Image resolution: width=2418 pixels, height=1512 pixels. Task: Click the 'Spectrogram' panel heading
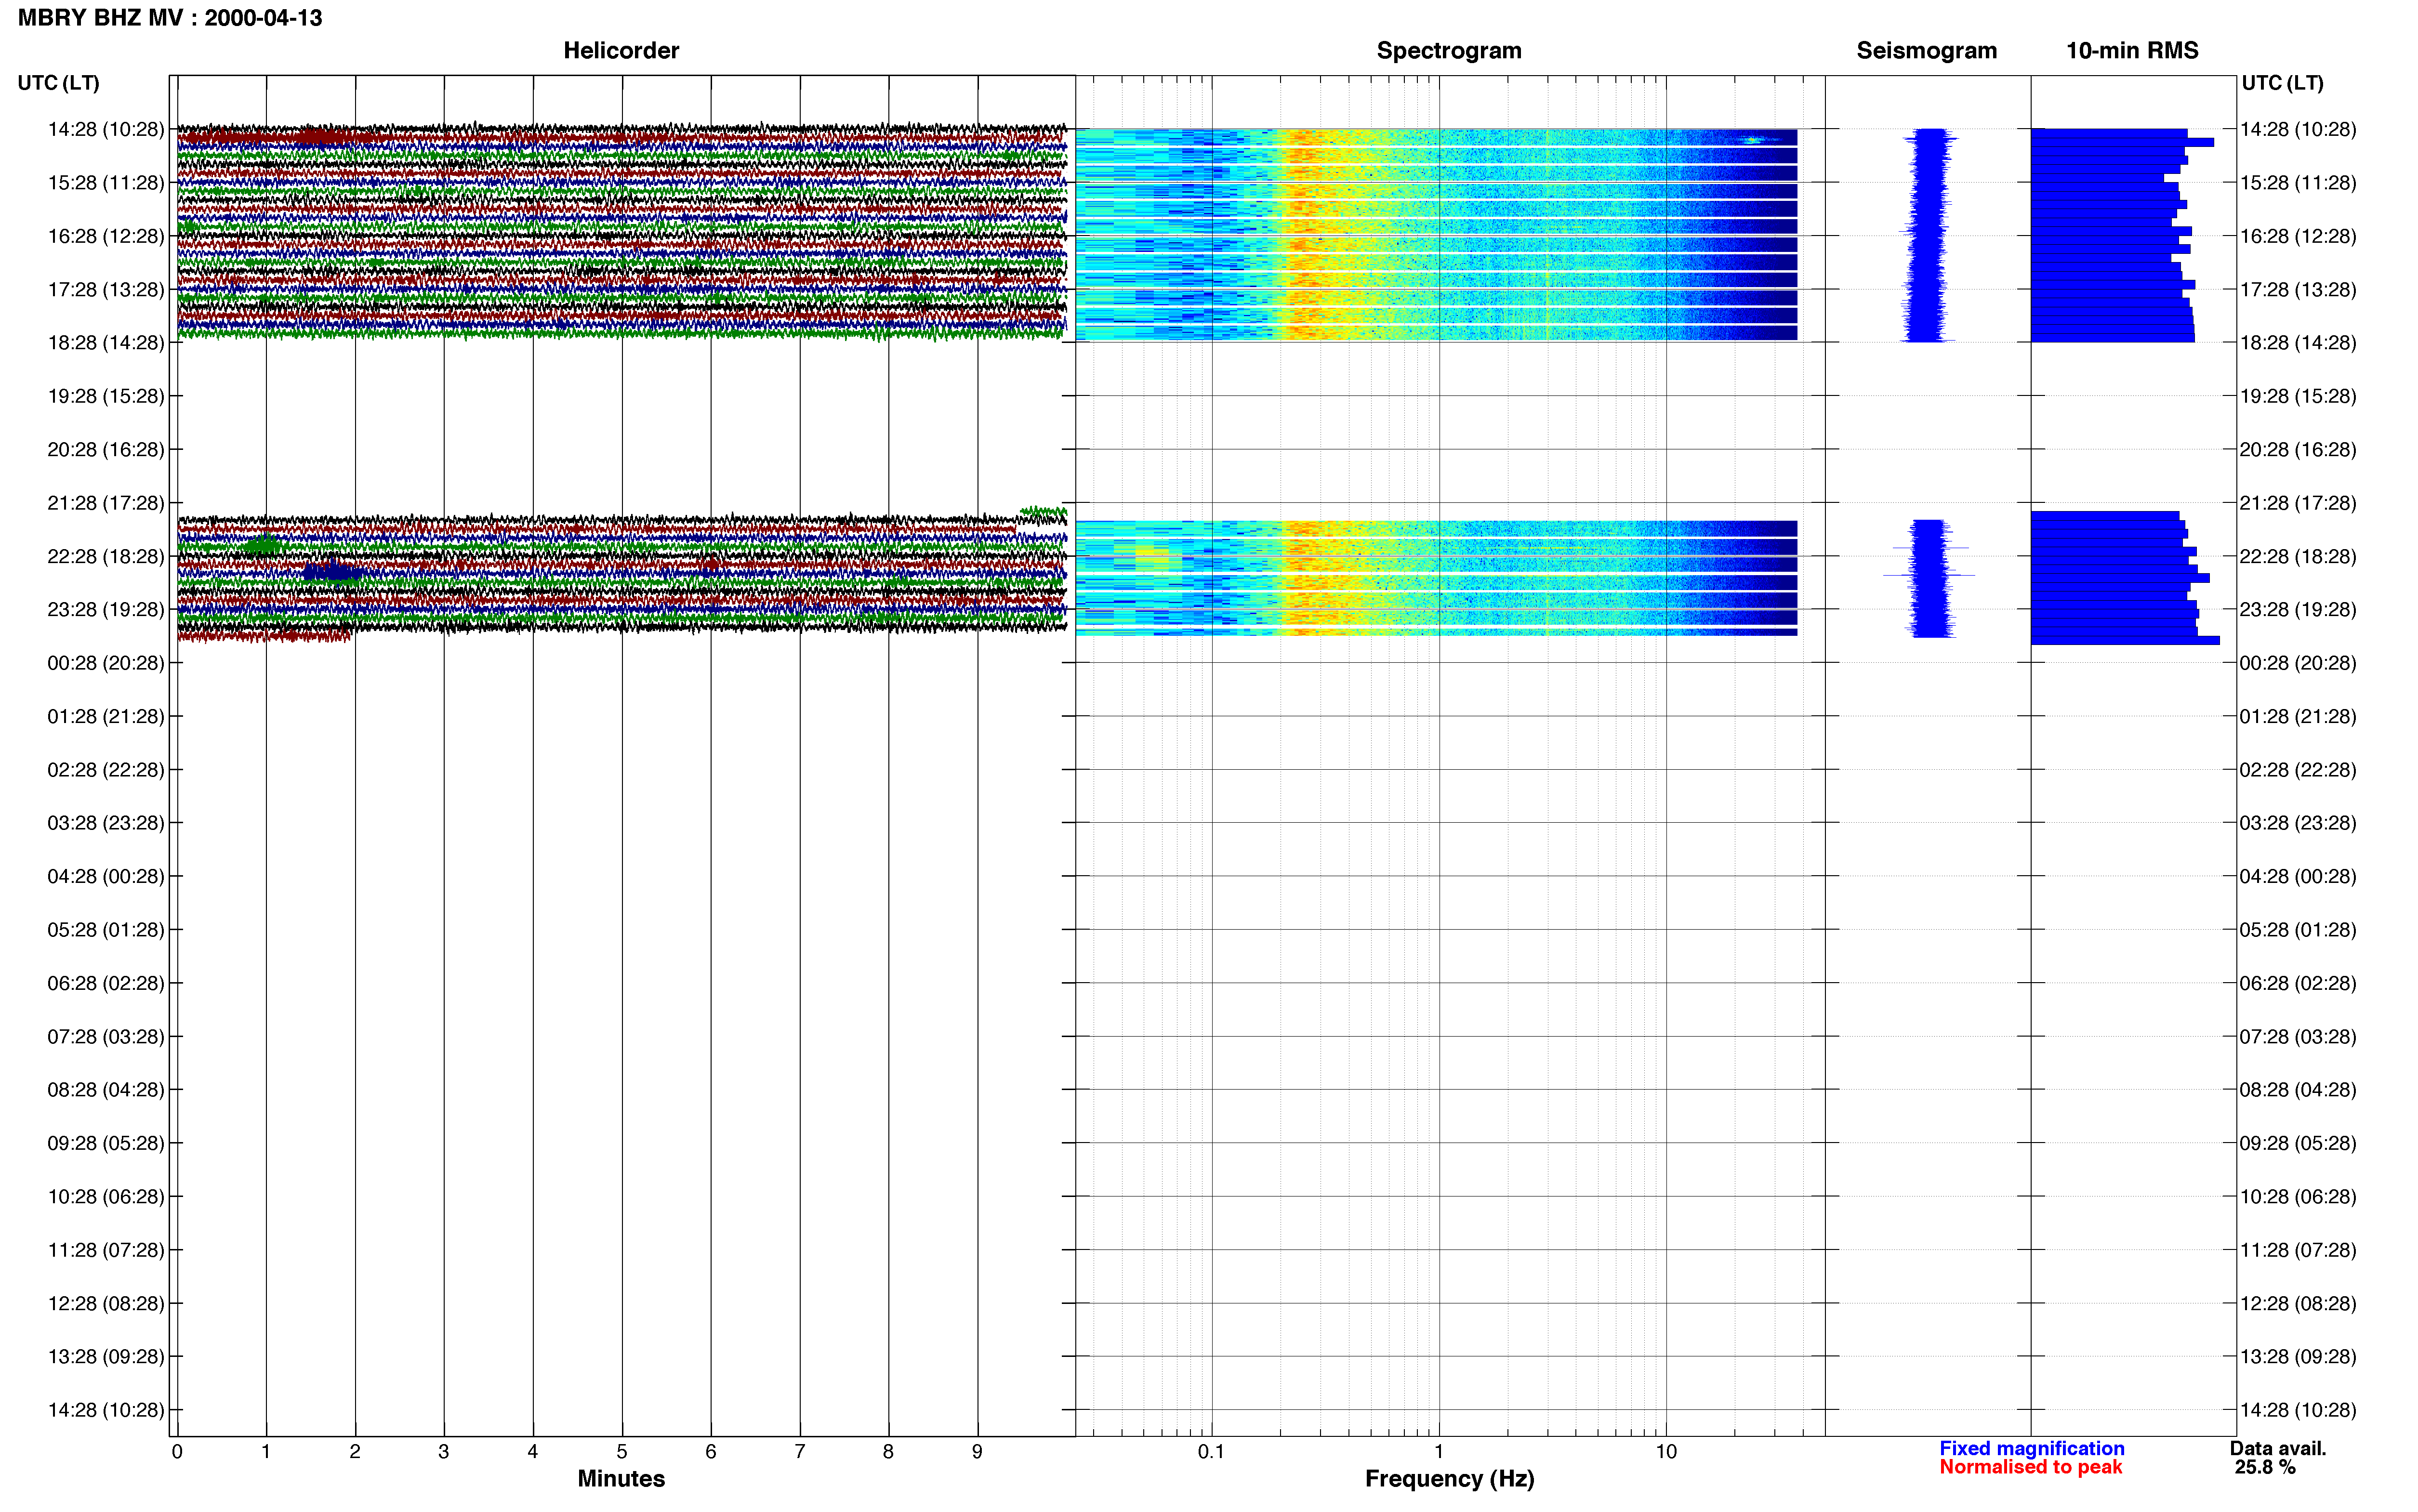coord(1449,51)
